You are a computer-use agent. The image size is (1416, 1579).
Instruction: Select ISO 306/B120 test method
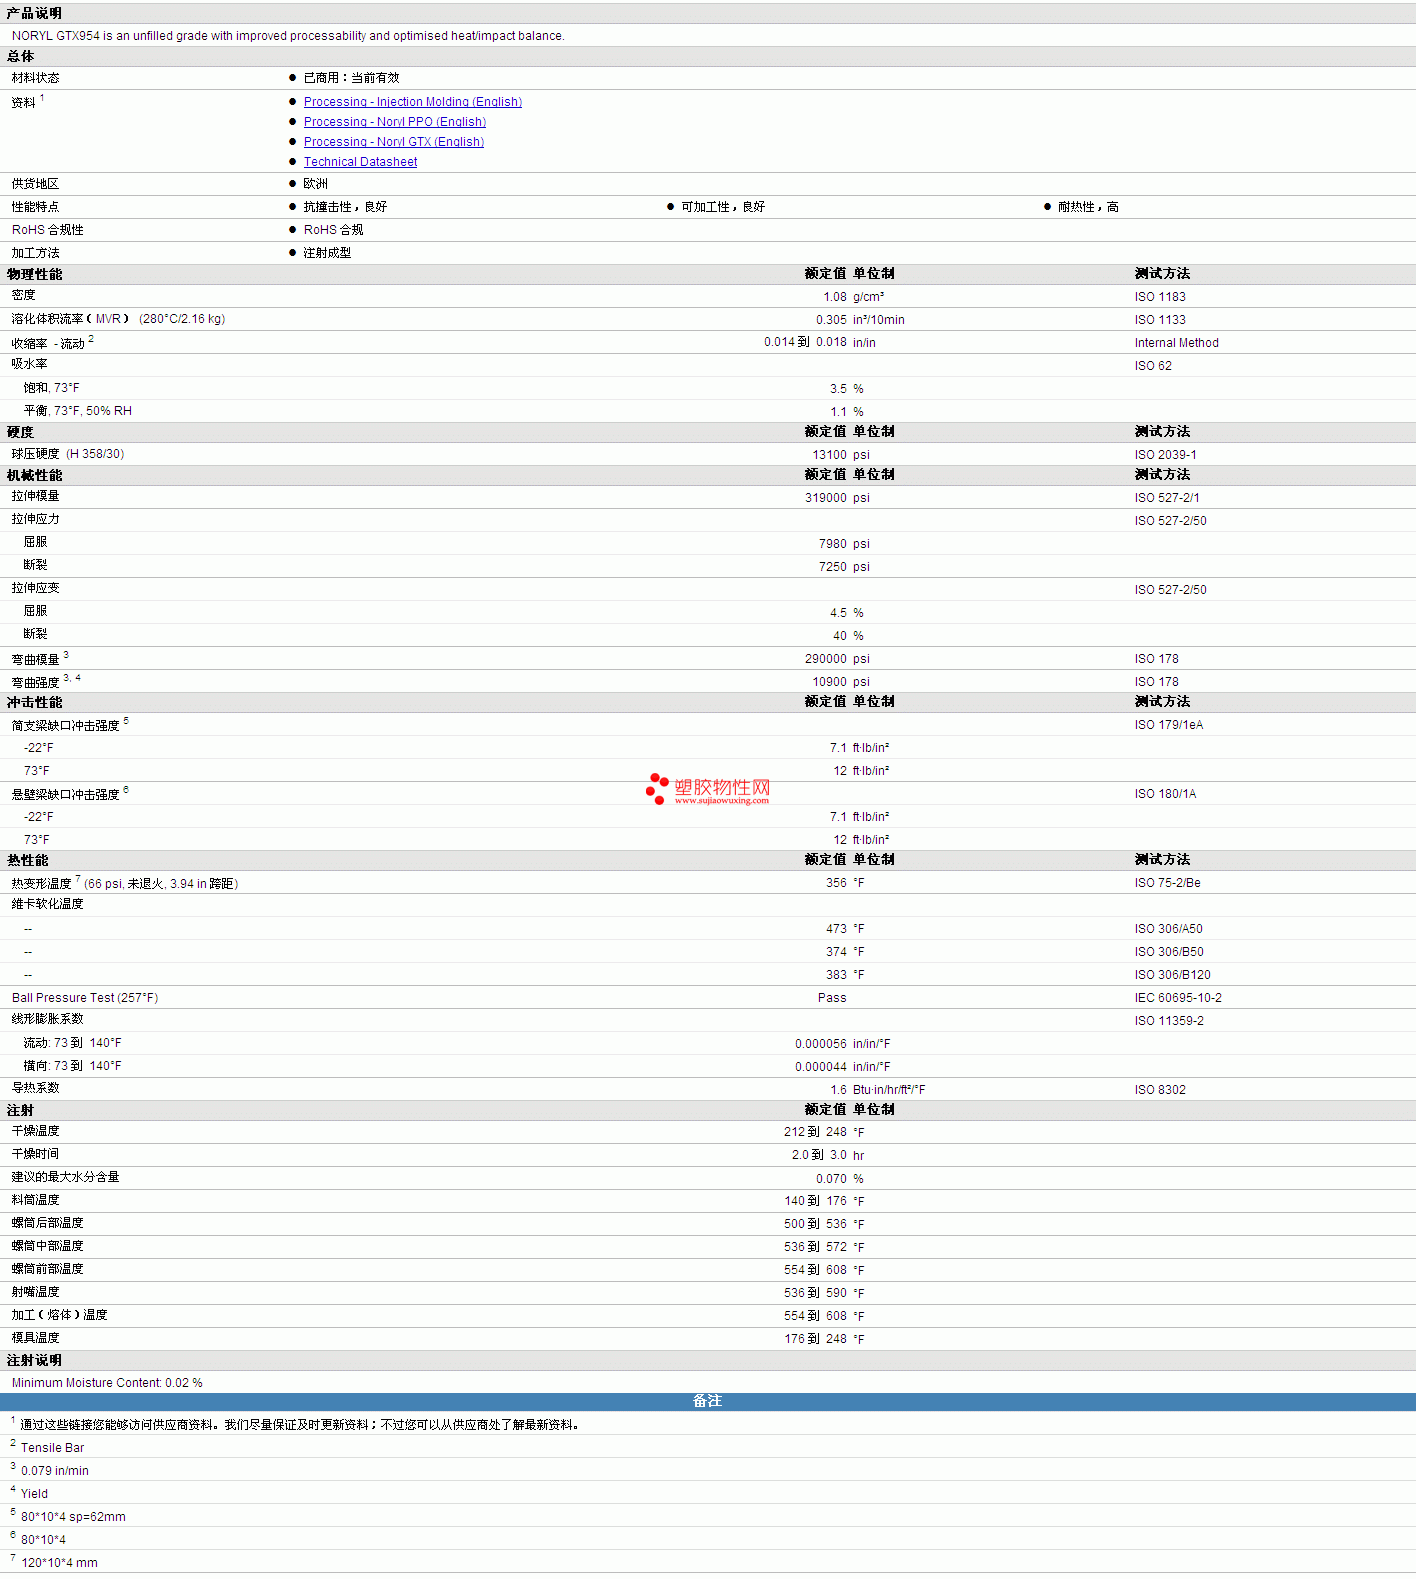[1172, 975]
